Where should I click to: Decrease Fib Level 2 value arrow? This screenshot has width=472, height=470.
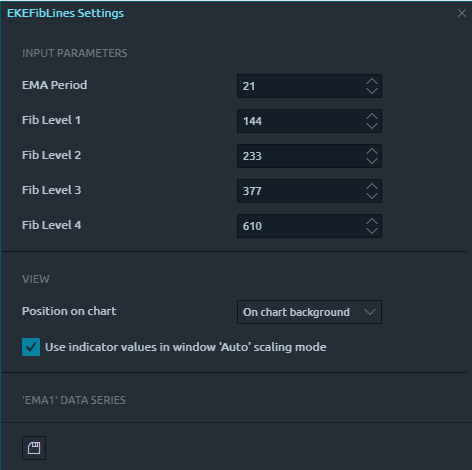tap(372, 161)
